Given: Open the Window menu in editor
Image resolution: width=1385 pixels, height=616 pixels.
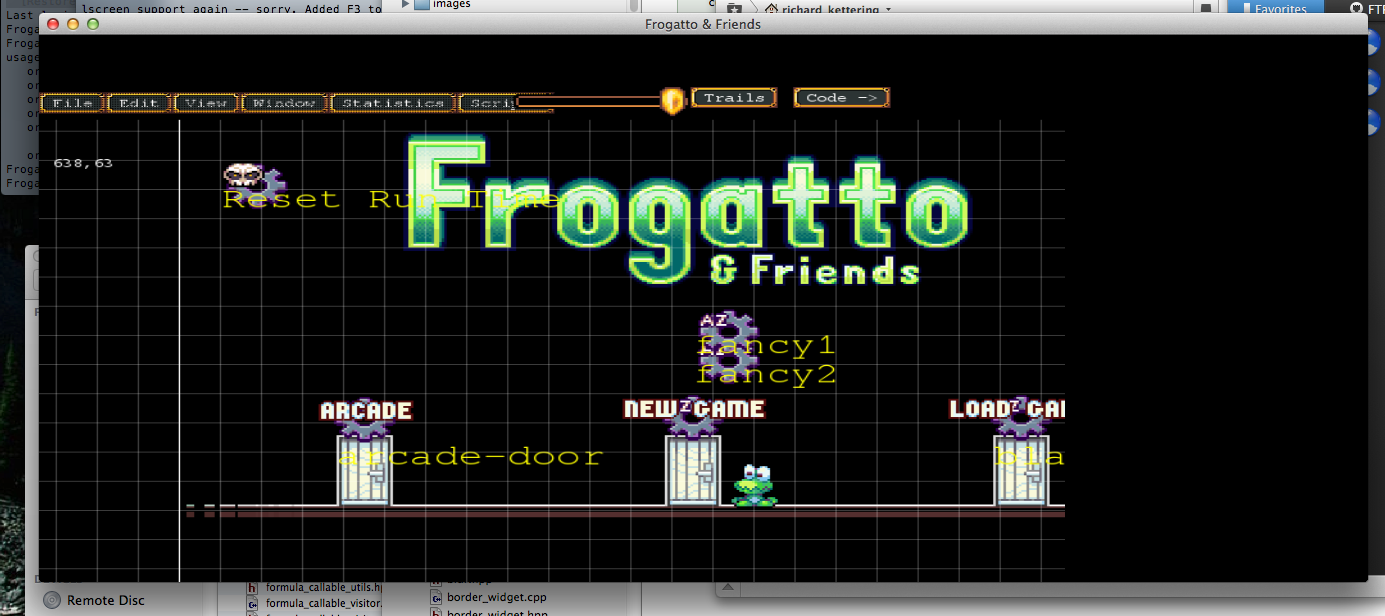Looking at the screenshot, I should pyautogui.click(x=285, y=103).
